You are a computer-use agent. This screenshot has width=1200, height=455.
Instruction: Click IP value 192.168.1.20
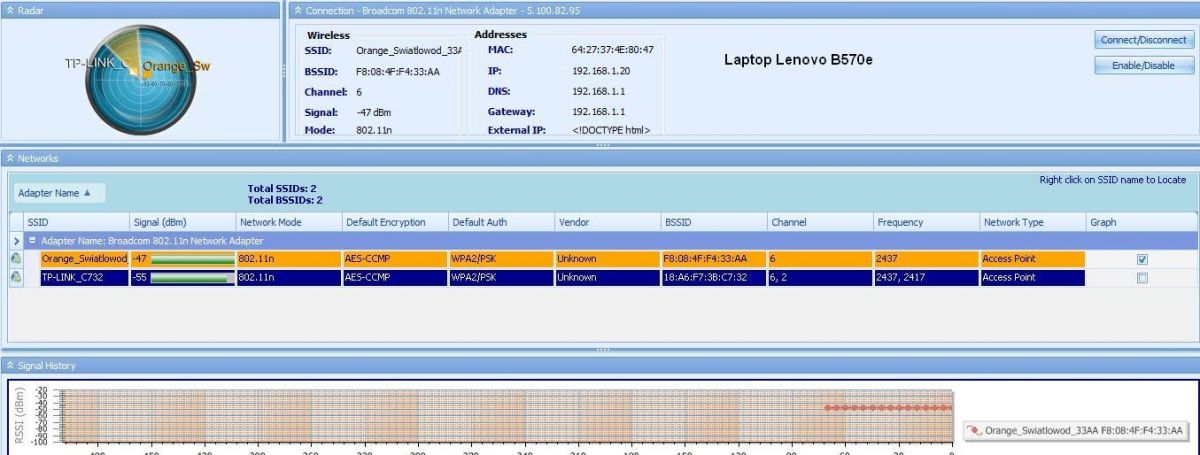point(601,71)
